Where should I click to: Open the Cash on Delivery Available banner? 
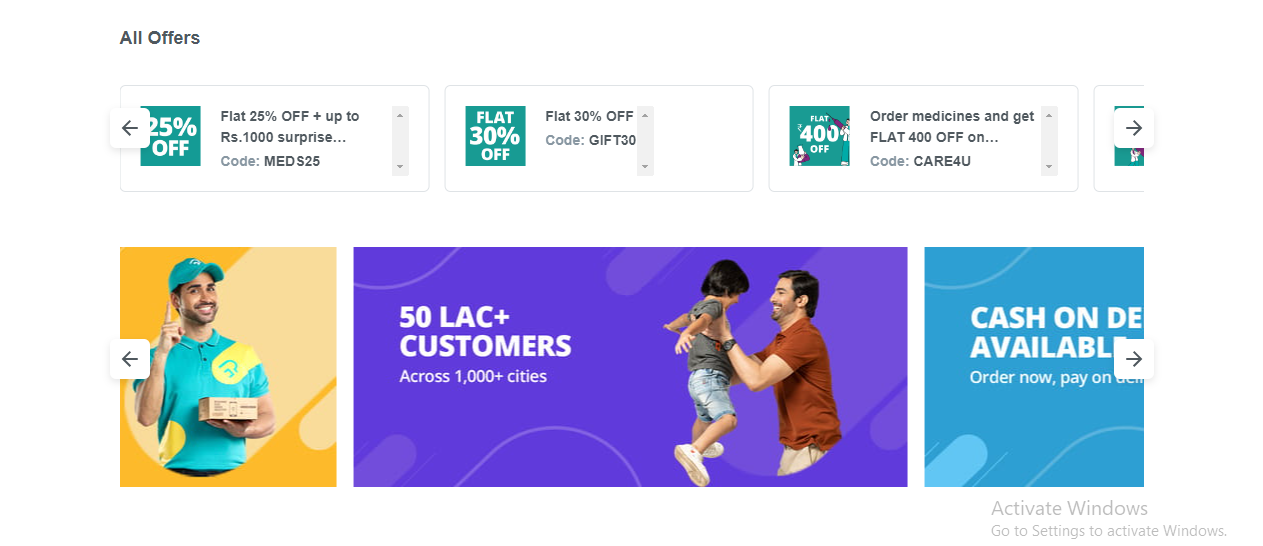[1034, 367]
